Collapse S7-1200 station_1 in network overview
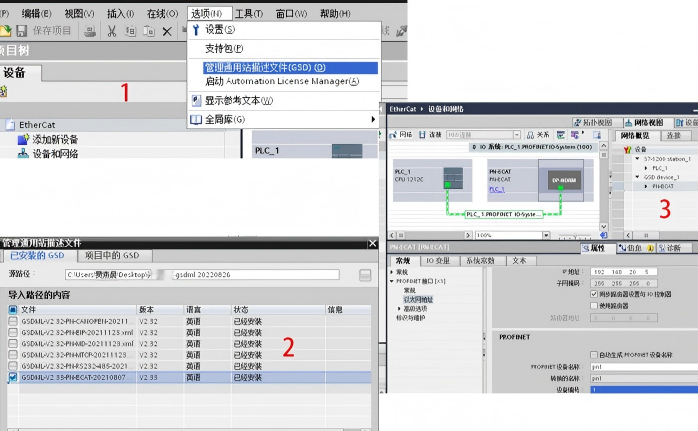Viewport: 698px width, 431px height. point(637,159)
